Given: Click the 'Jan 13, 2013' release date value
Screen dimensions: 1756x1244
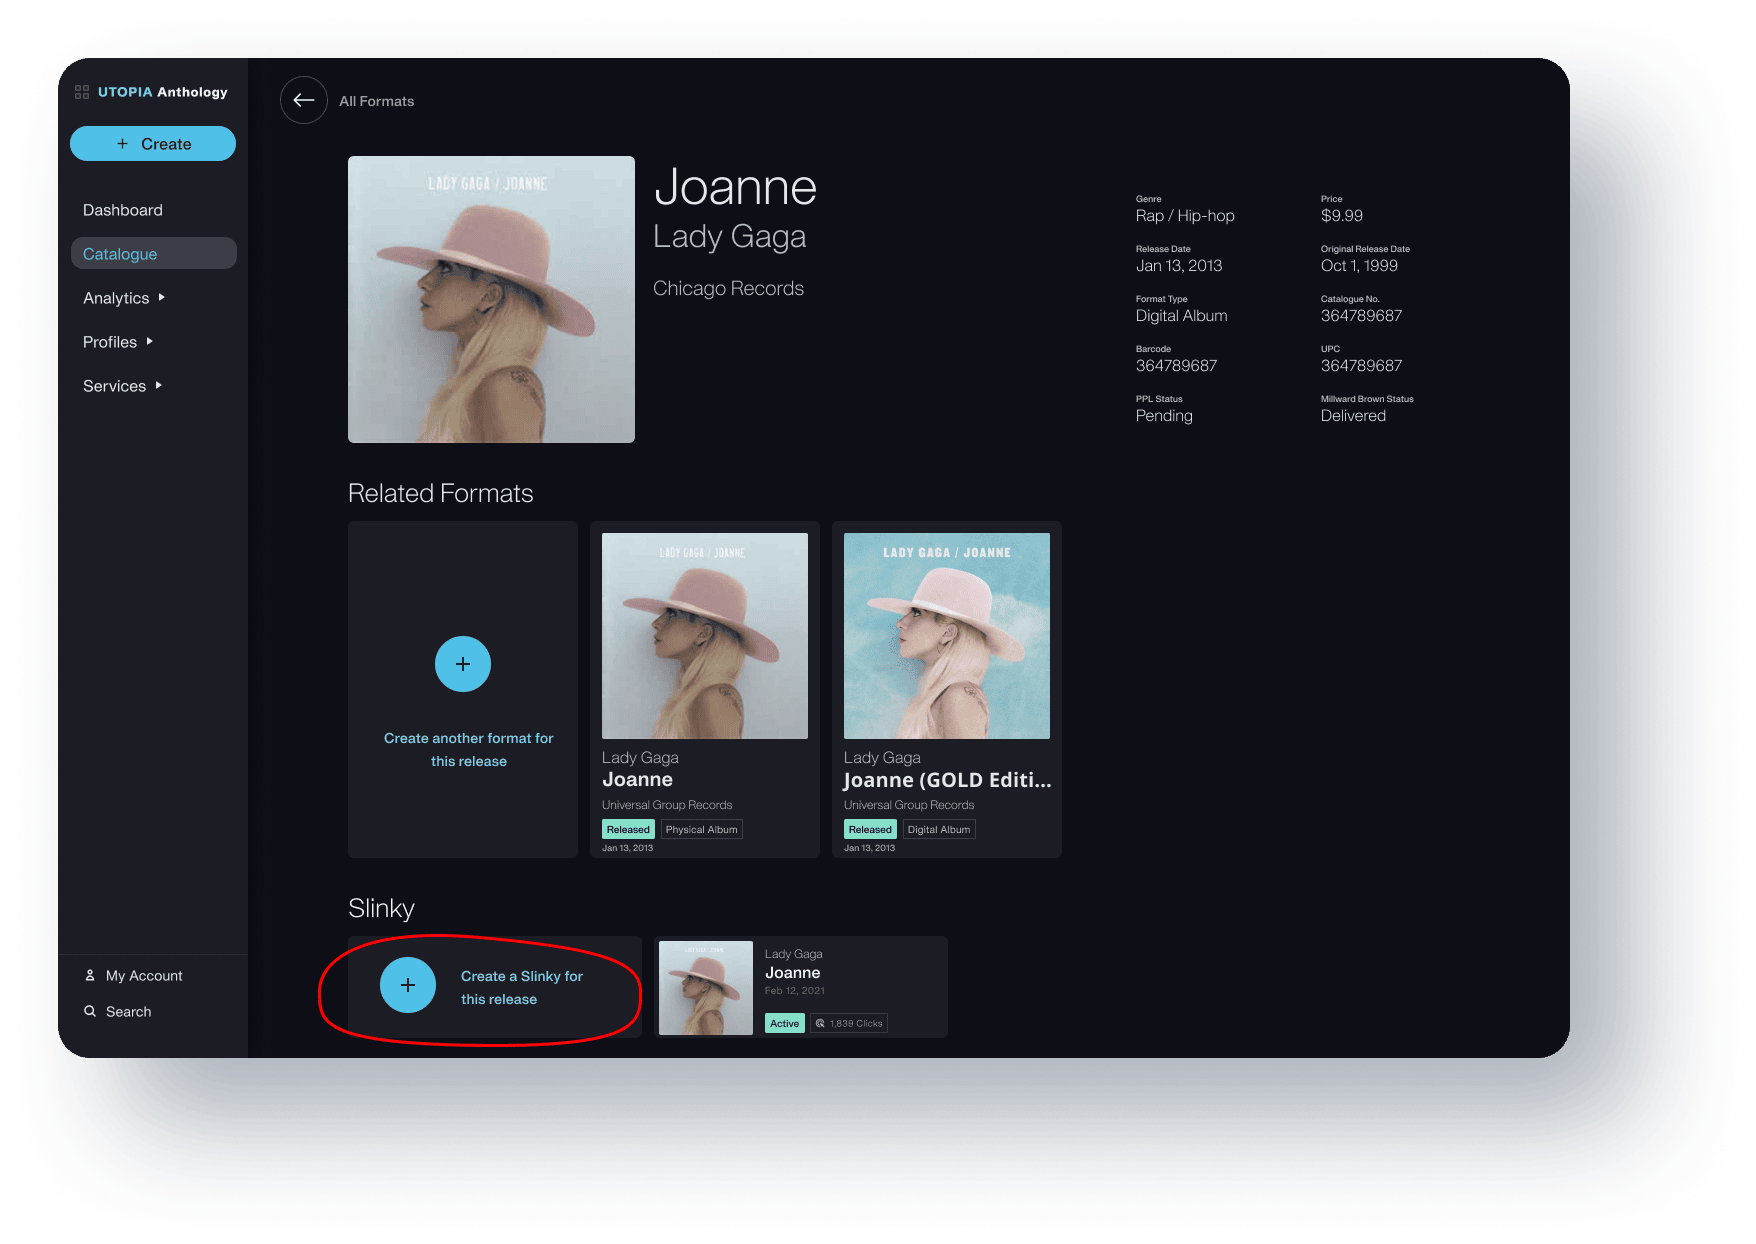Looking at the screenshot, I should point(1178,266).
